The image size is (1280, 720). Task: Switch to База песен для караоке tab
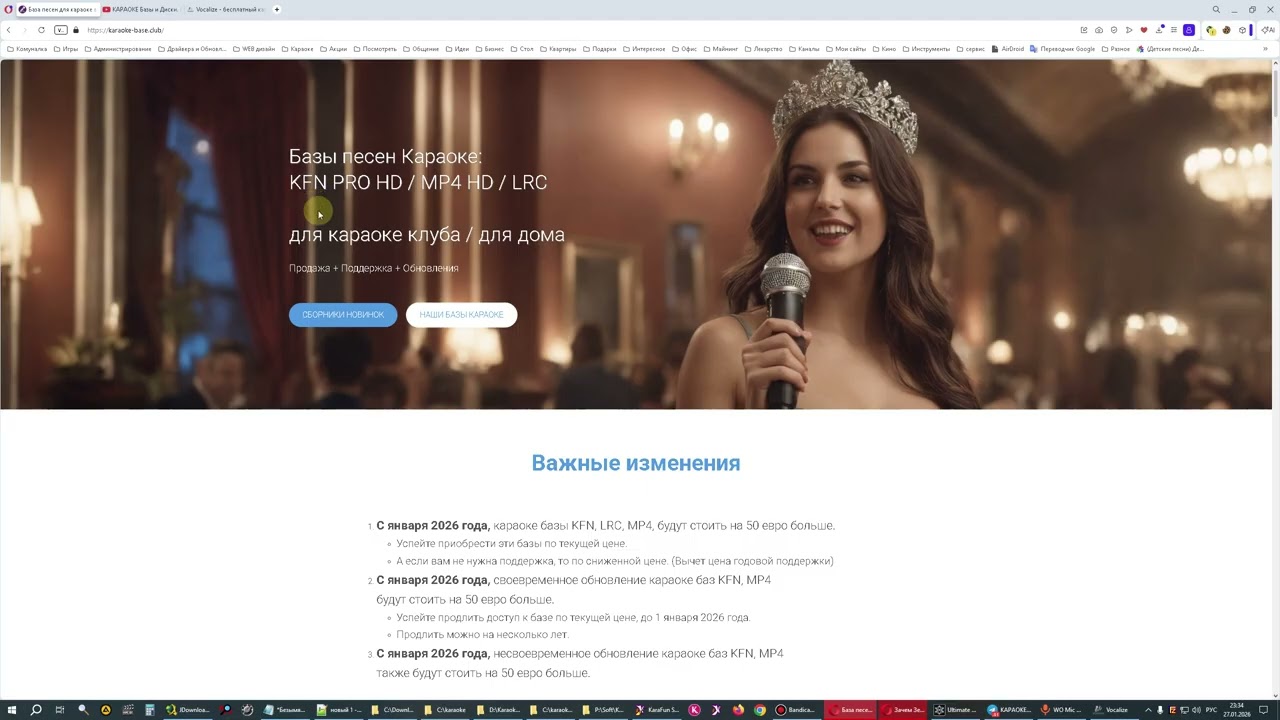point(57,9)
